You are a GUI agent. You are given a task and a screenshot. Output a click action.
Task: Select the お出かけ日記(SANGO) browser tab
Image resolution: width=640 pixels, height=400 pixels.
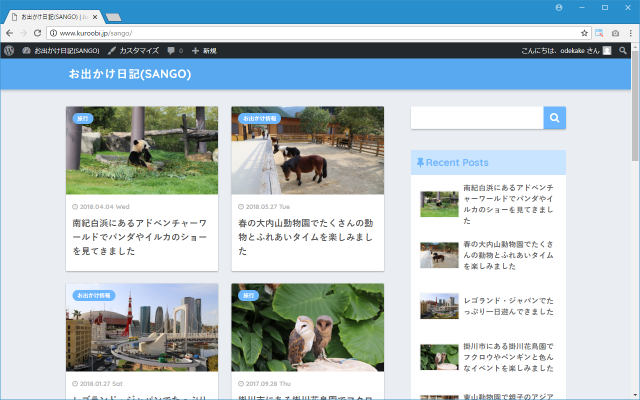pos(55,16)
